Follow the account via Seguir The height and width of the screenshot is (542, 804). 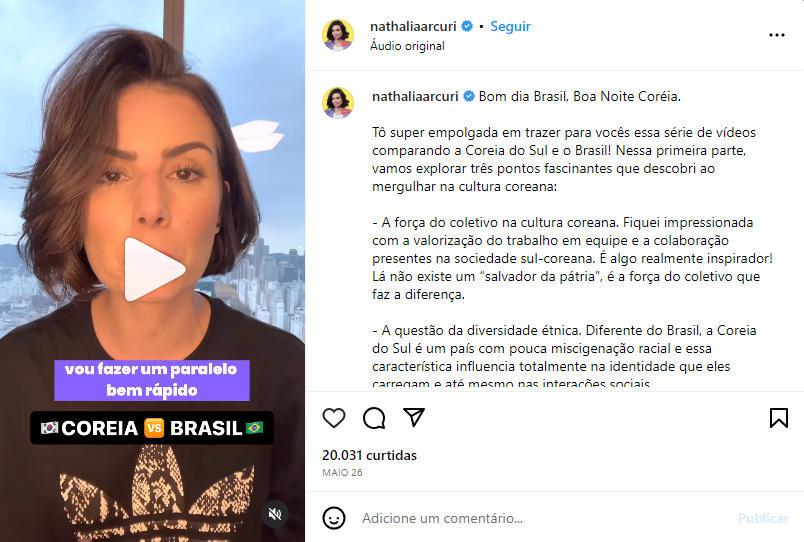(x=510, y=26)
